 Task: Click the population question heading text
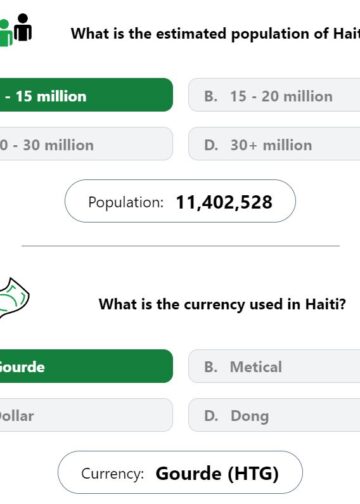215,34
